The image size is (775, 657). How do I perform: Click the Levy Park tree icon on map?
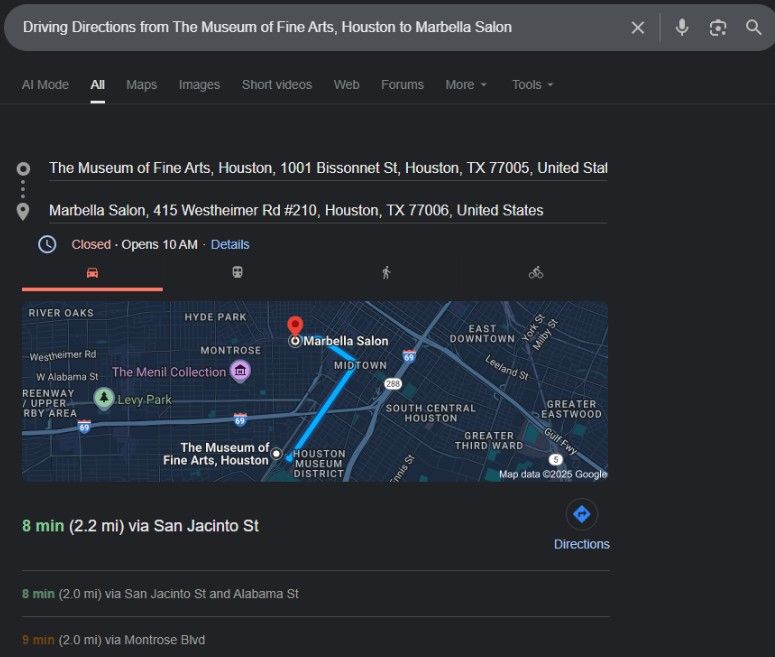(104, 398)
